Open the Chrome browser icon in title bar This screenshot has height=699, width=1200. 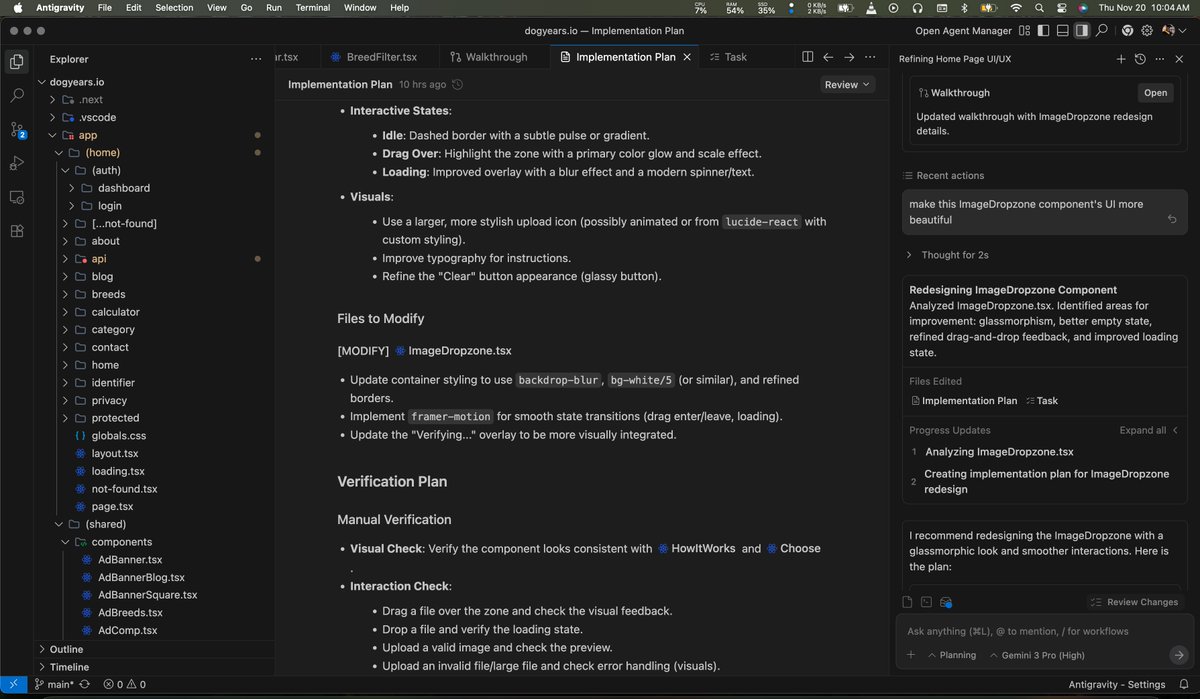[x=1125, y=31]
